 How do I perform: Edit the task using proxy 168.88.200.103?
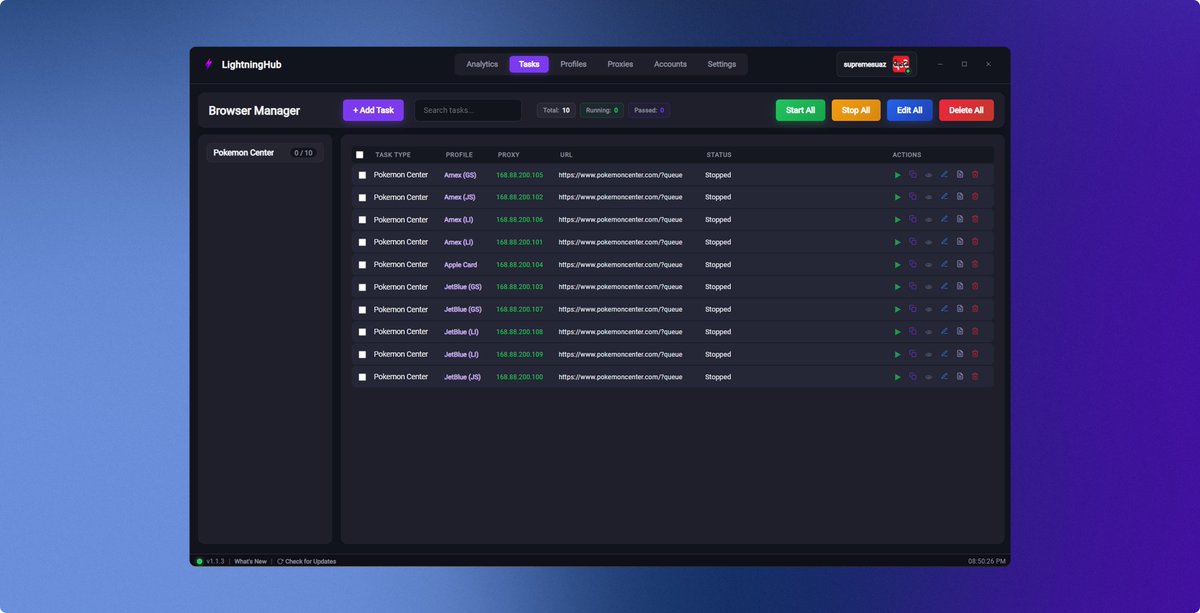[944, 287]
